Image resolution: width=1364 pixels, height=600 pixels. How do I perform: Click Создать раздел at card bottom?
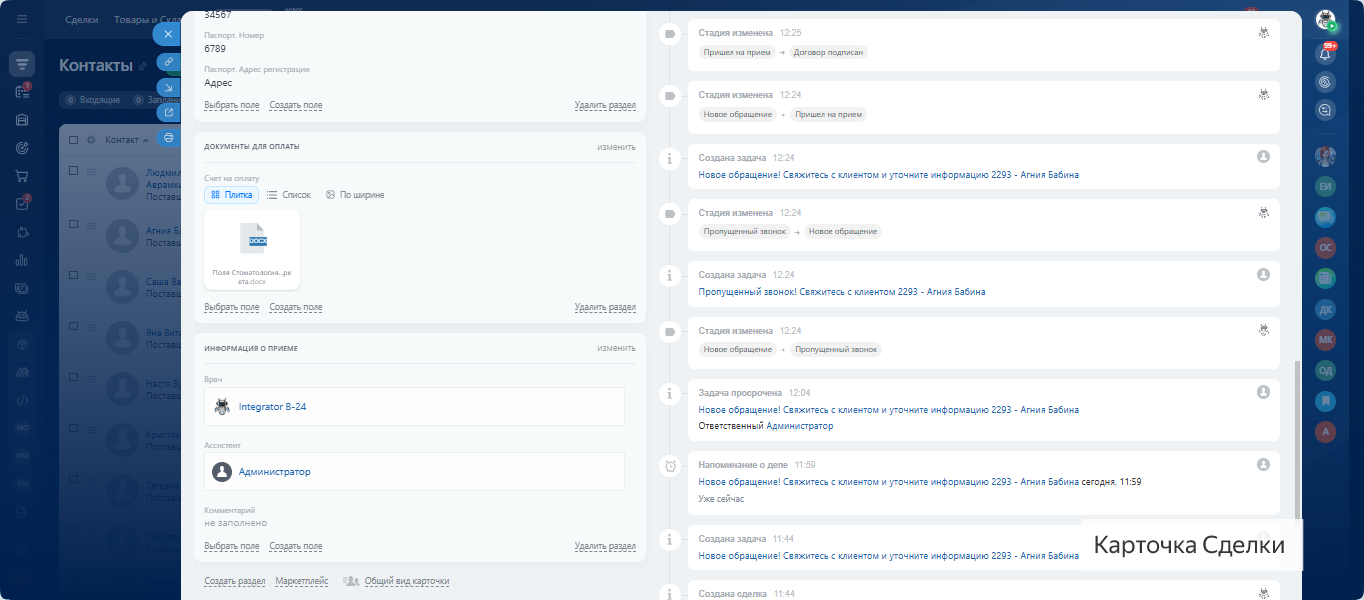point(234,581)
